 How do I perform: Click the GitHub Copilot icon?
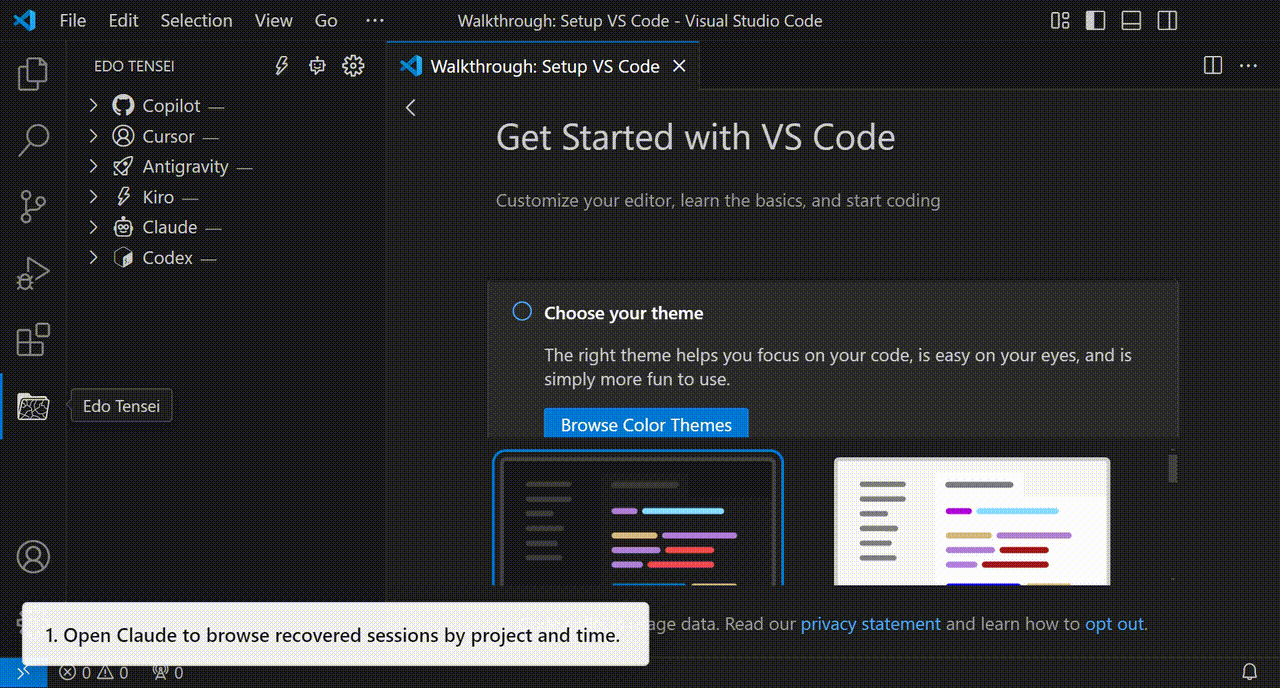click(123, 106)
